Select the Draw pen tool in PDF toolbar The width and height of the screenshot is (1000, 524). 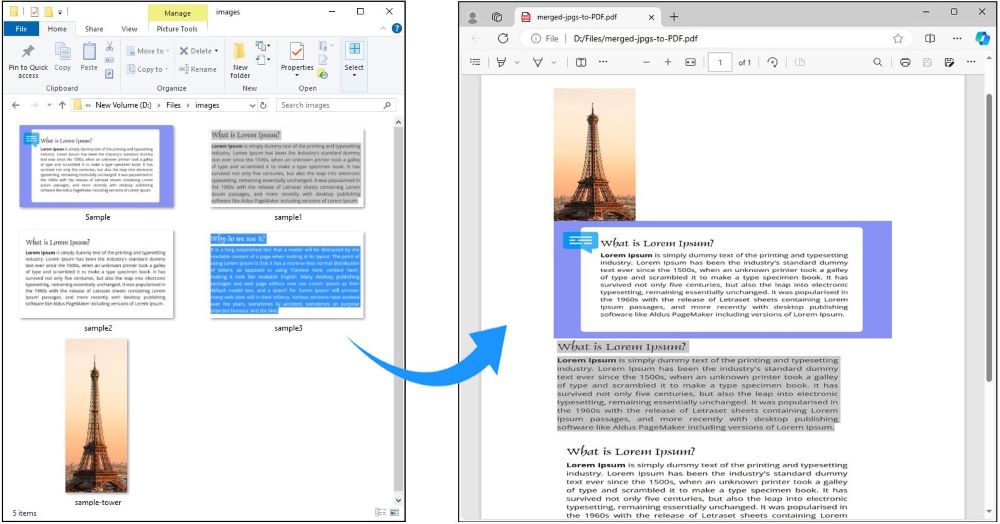[x=538, y=62]
